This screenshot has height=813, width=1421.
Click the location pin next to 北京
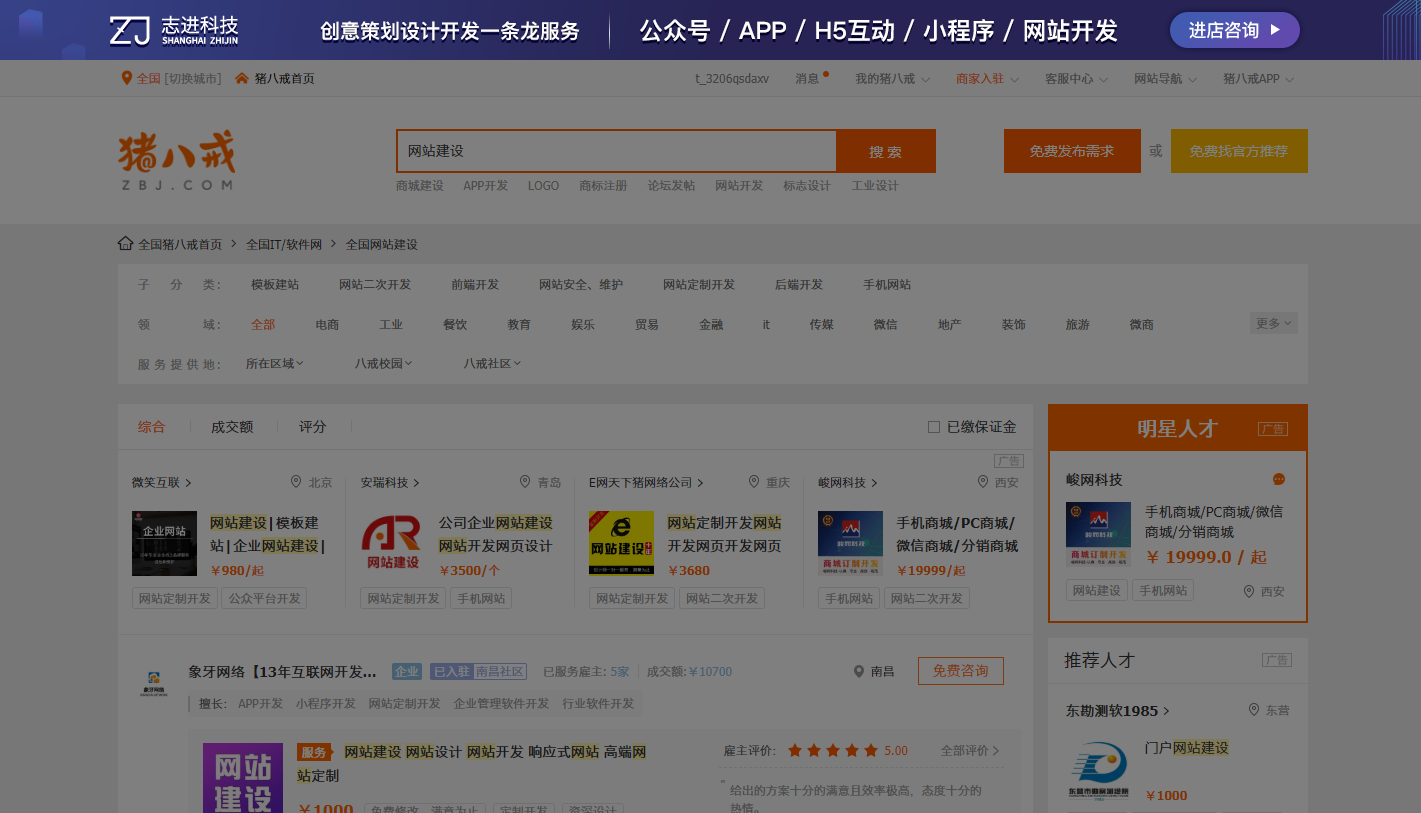point(296,482)
